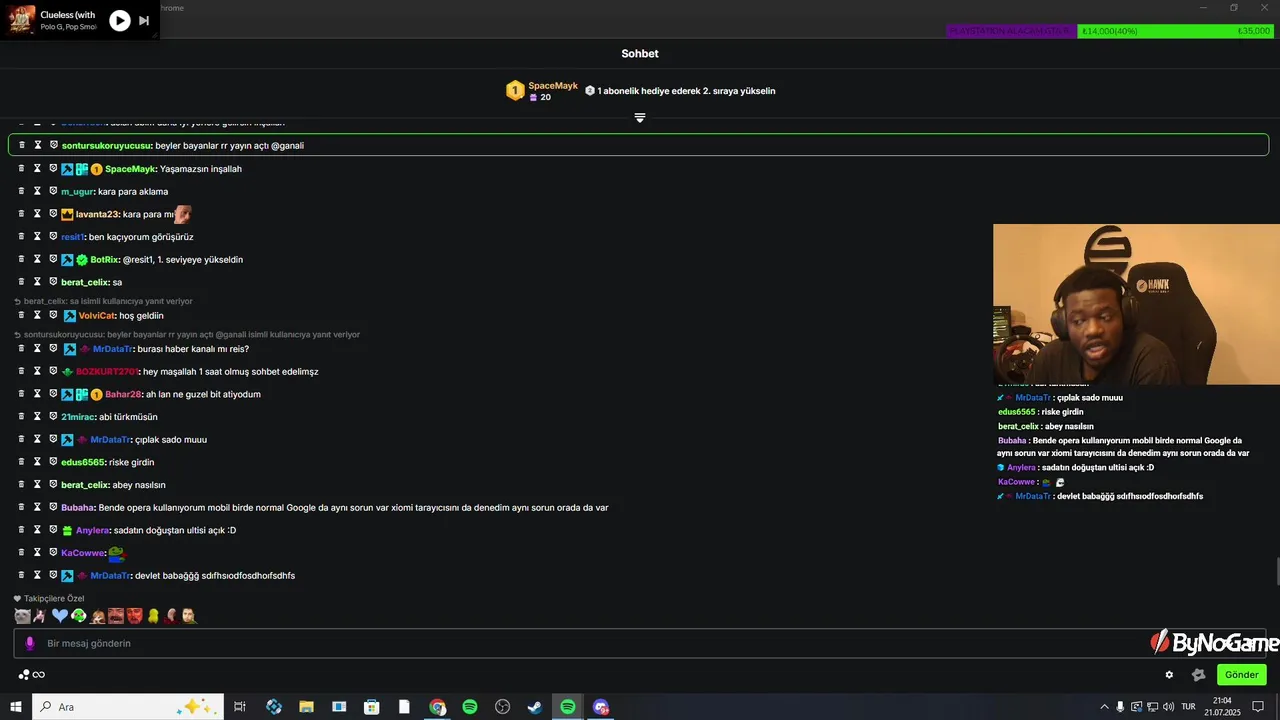Screen dimensions: 1280x720
Task: Open SpaceMayk's username in chat
Action: click(x=130, y=169)
